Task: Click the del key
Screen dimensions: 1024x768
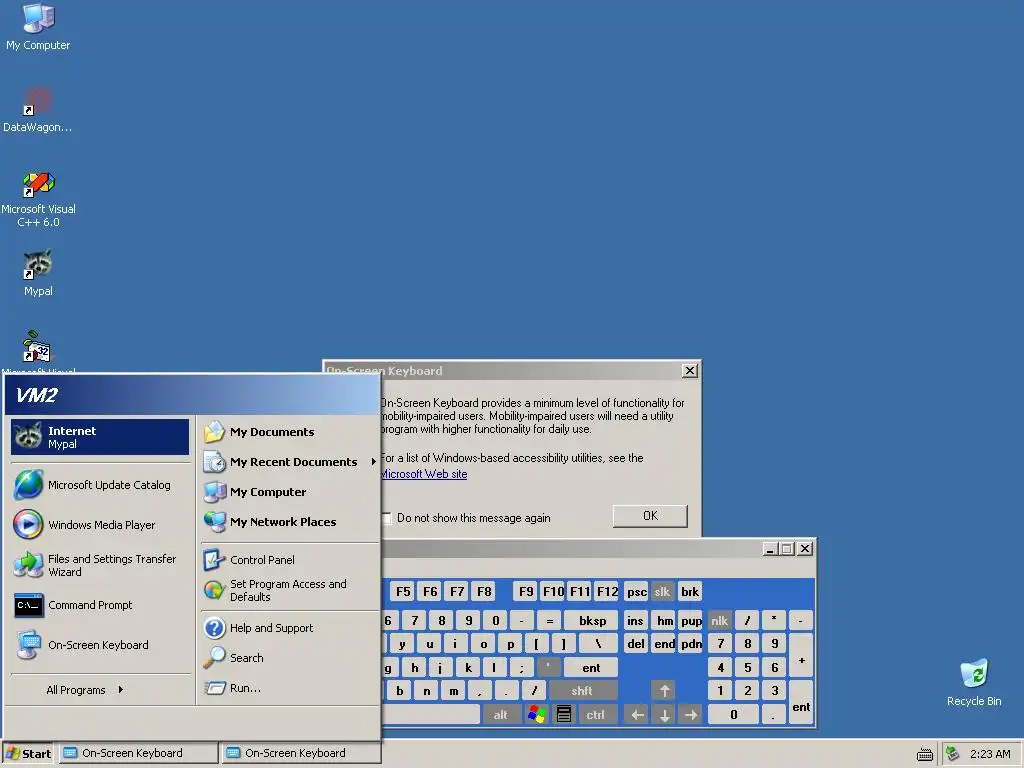Action: 635,644
